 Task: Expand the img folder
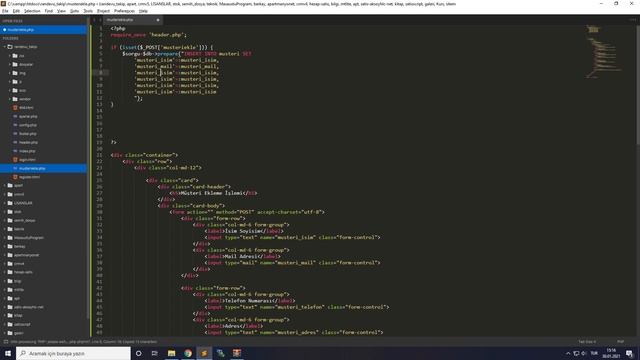(x=10, y=73)
